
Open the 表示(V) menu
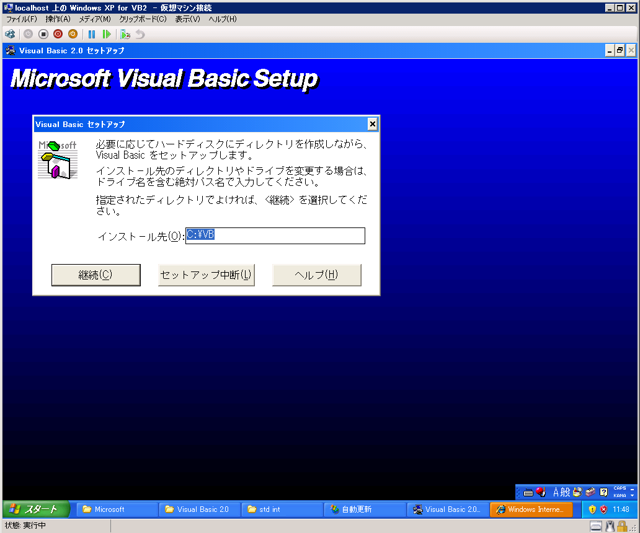(x=187, y=19)
